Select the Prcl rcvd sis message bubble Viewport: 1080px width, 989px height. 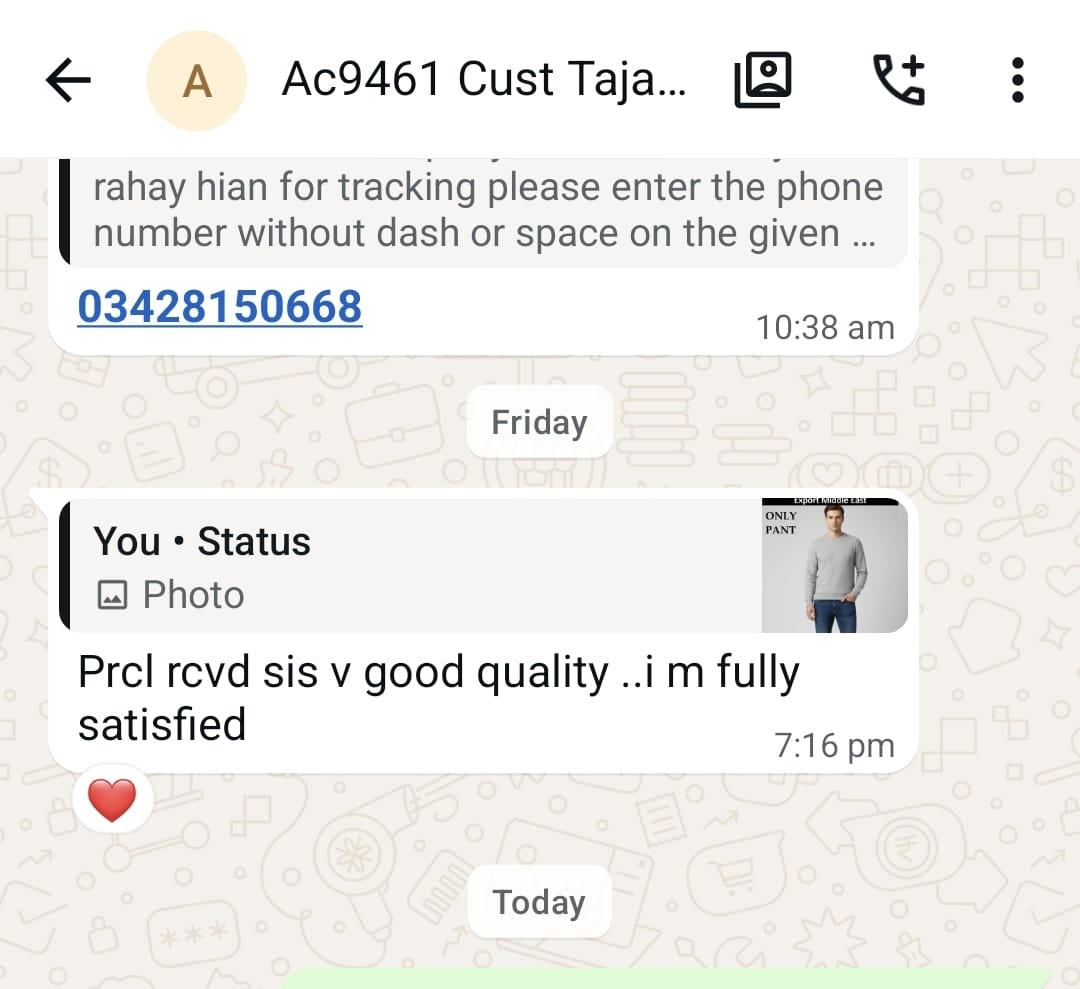tap(484, 632)
